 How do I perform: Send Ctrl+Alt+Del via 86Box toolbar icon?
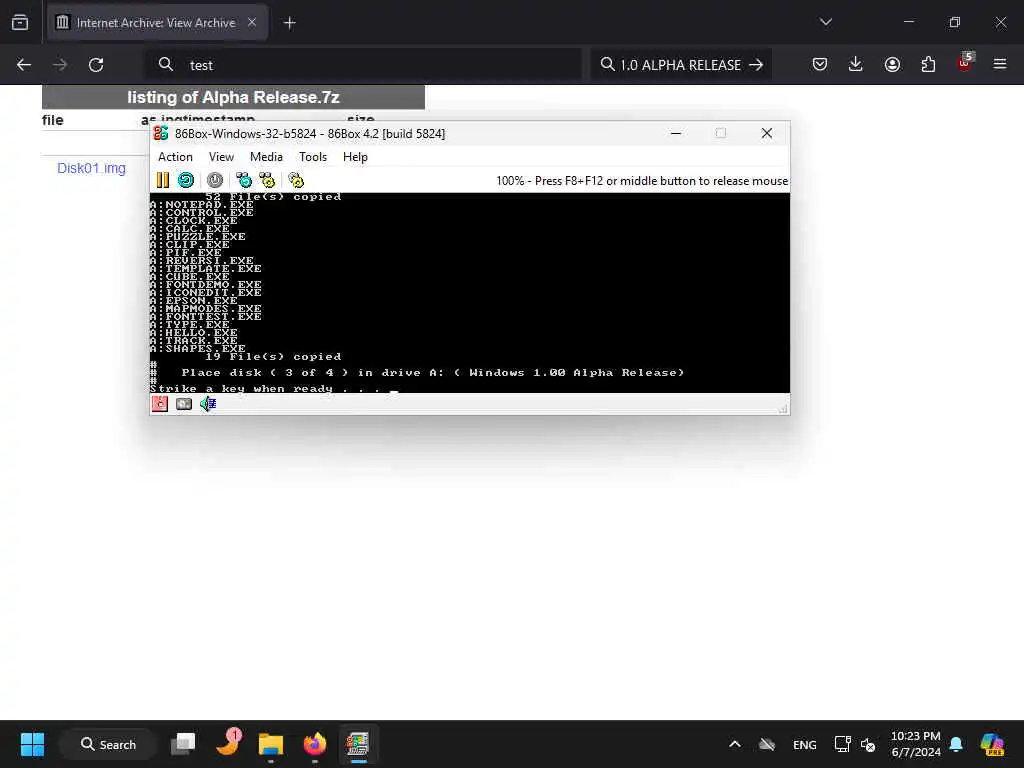[244, 180]
